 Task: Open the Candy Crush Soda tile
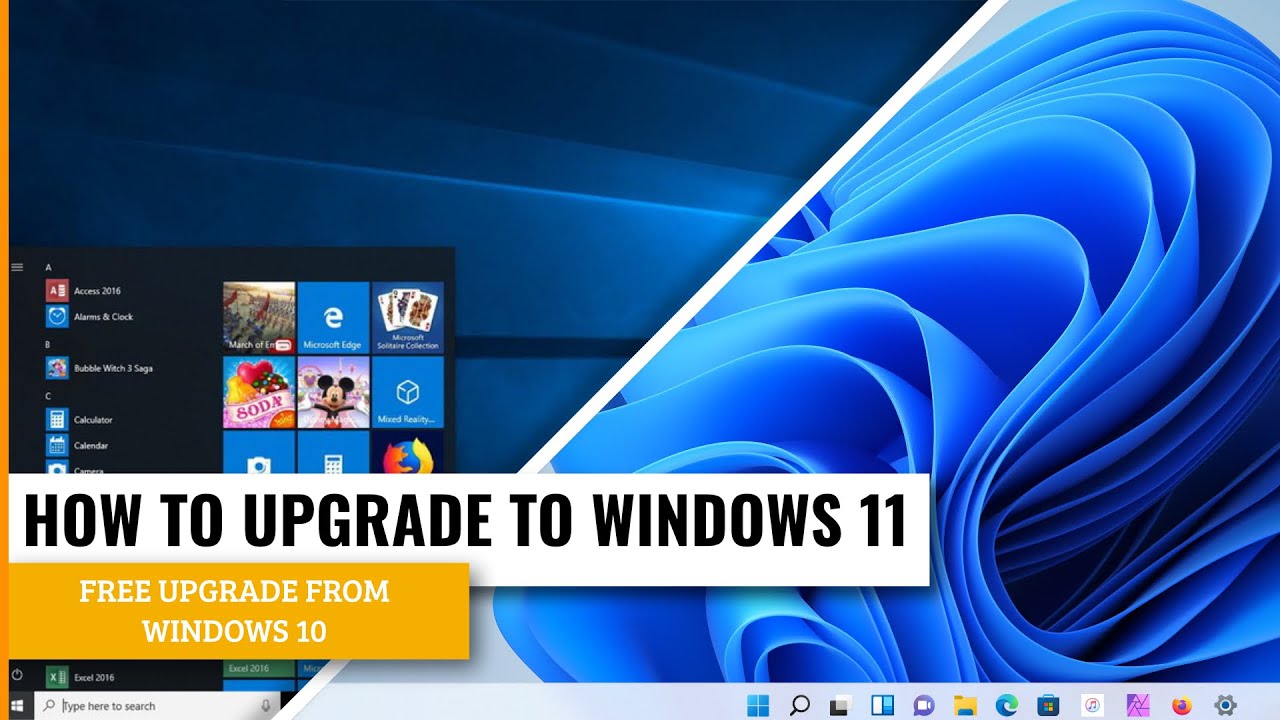(x=259, y=392)
